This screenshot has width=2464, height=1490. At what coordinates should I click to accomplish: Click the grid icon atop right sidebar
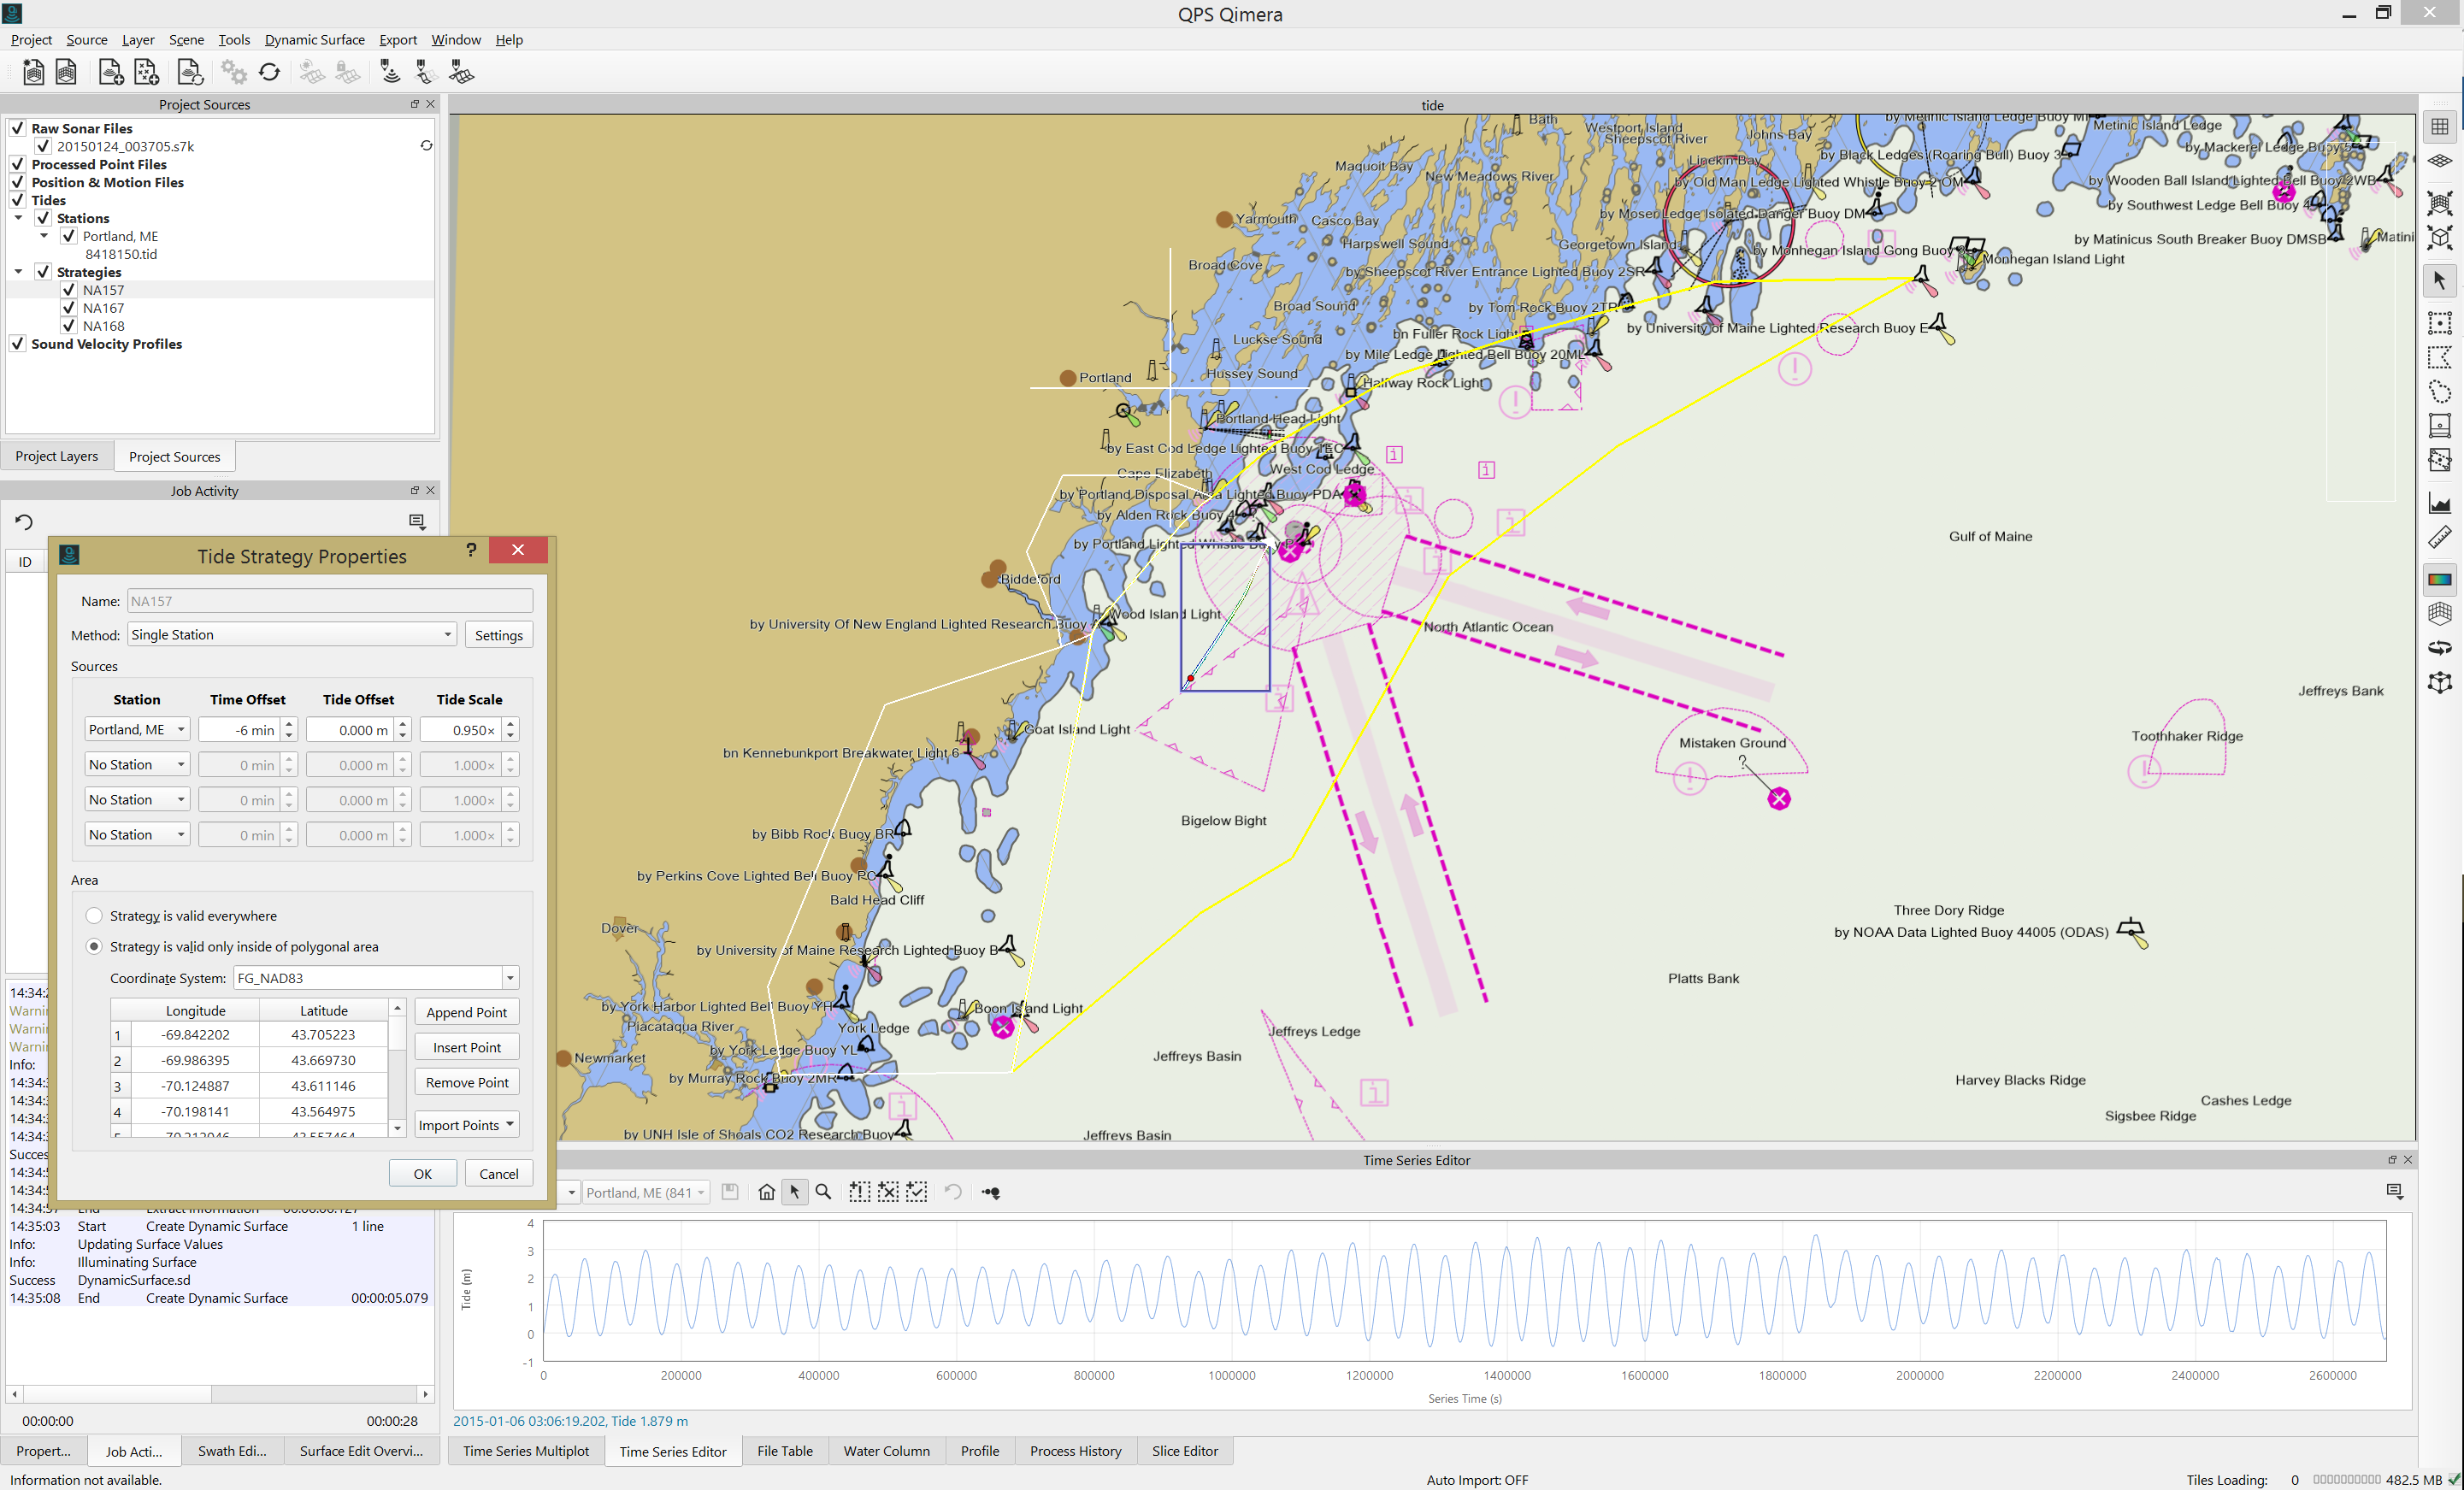tap(2440, 126)
